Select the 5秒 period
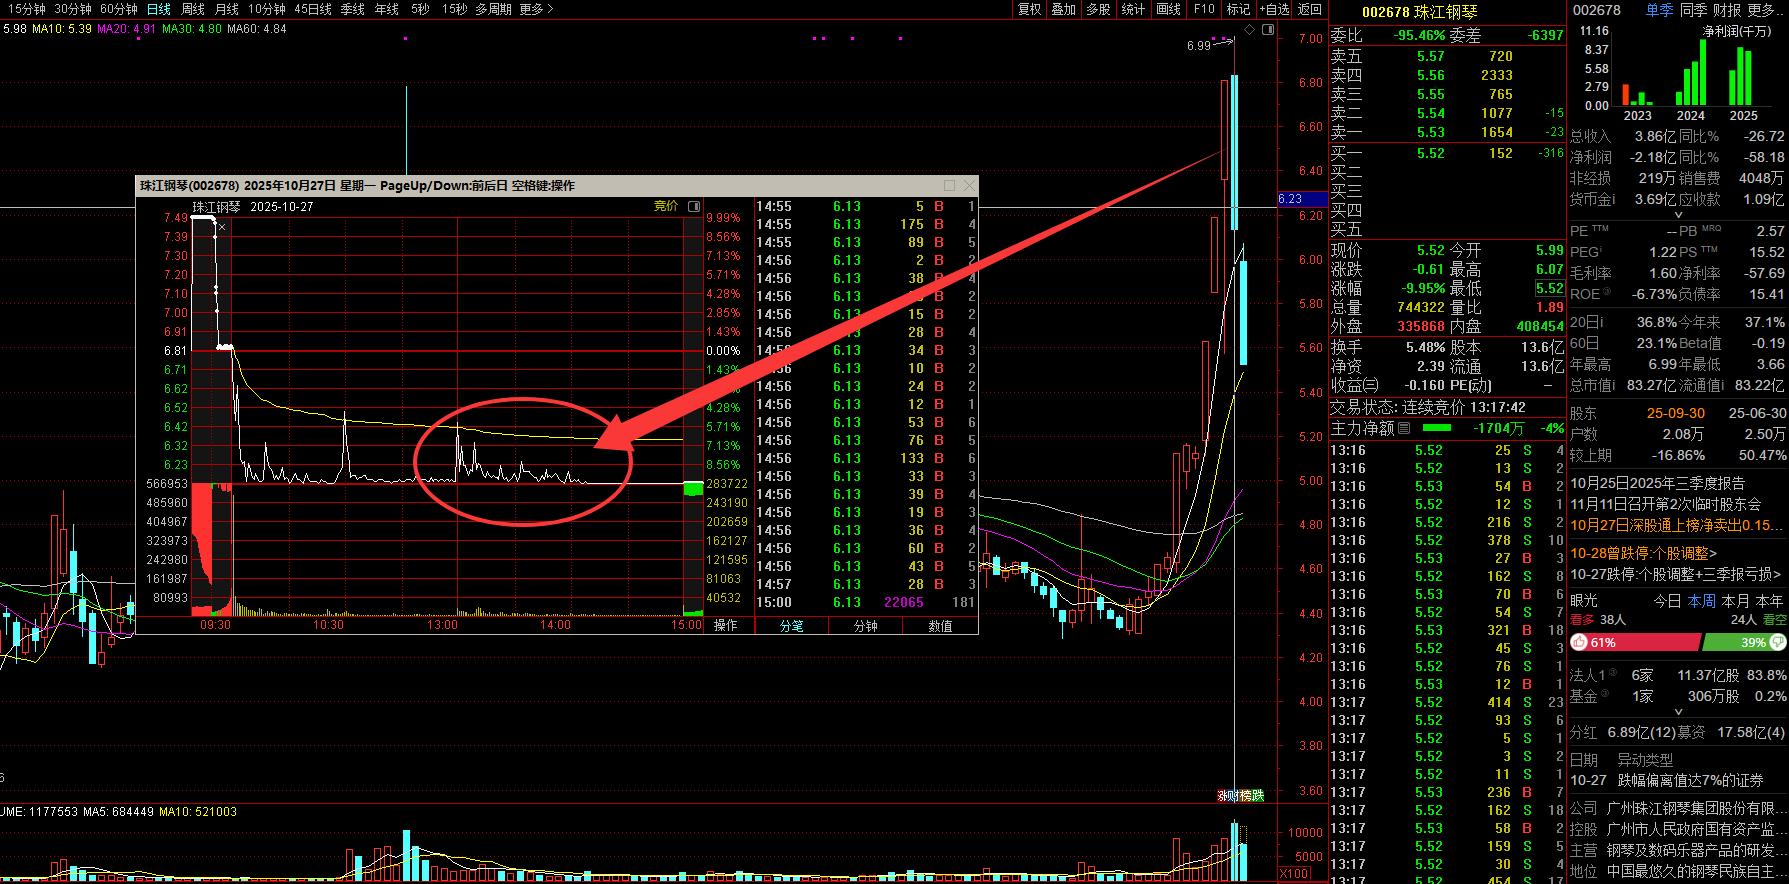The image size is (1789, 884). tap(420, 9)
